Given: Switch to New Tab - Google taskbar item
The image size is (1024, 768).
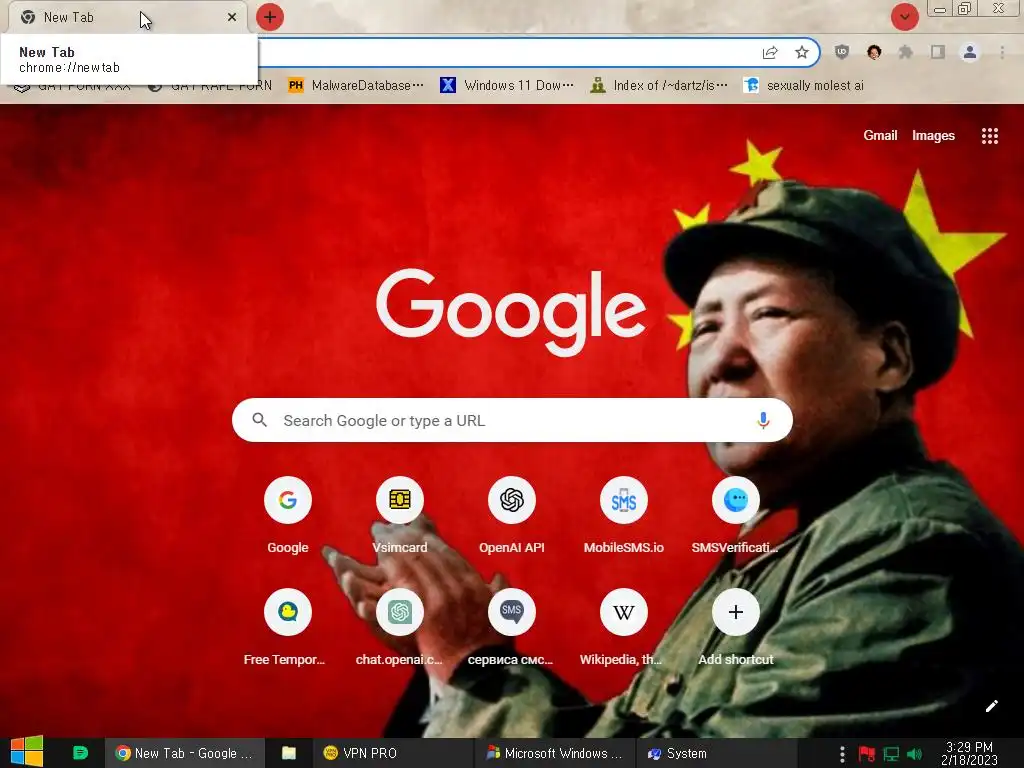Looking at the screenshot, I should (184, 753).
